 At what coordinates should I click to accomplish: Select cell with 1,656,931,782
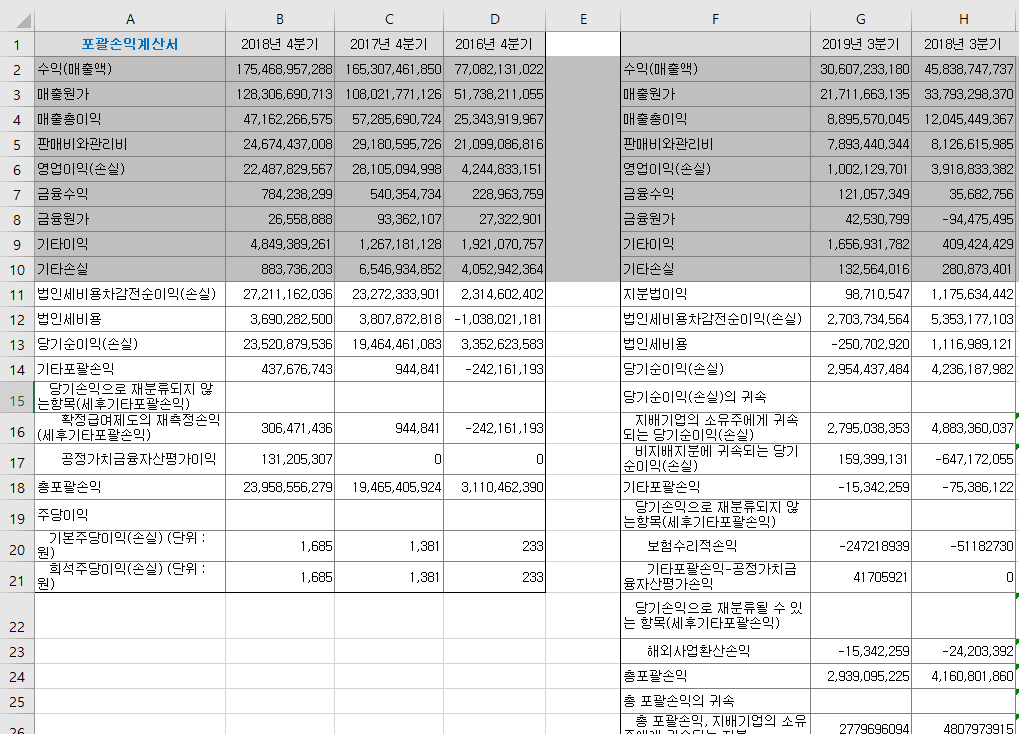(861, 244)
